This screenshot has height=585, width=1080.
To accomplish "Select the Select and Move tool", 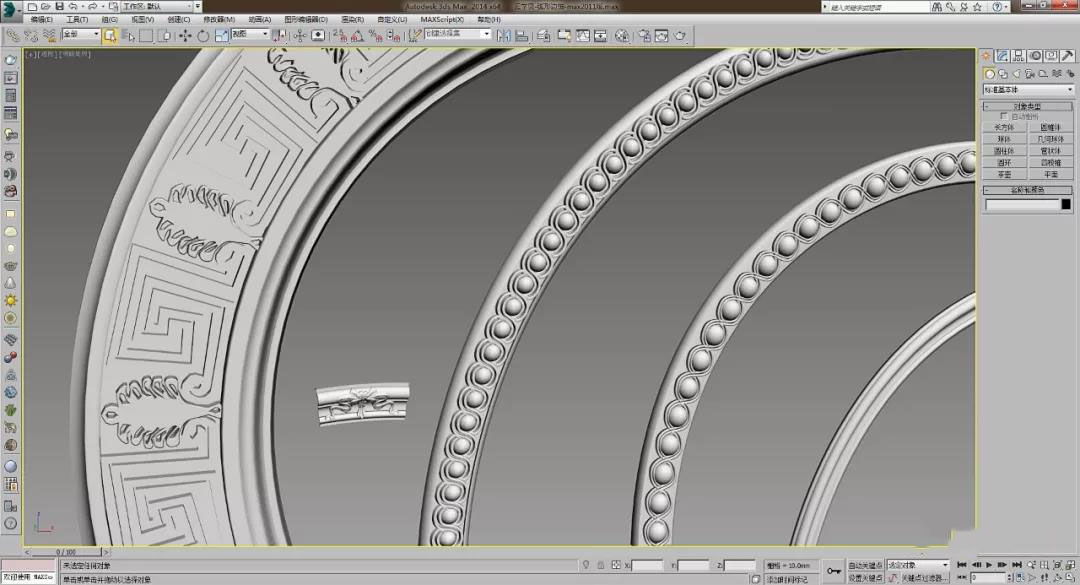I will click(x=185, y=35).
